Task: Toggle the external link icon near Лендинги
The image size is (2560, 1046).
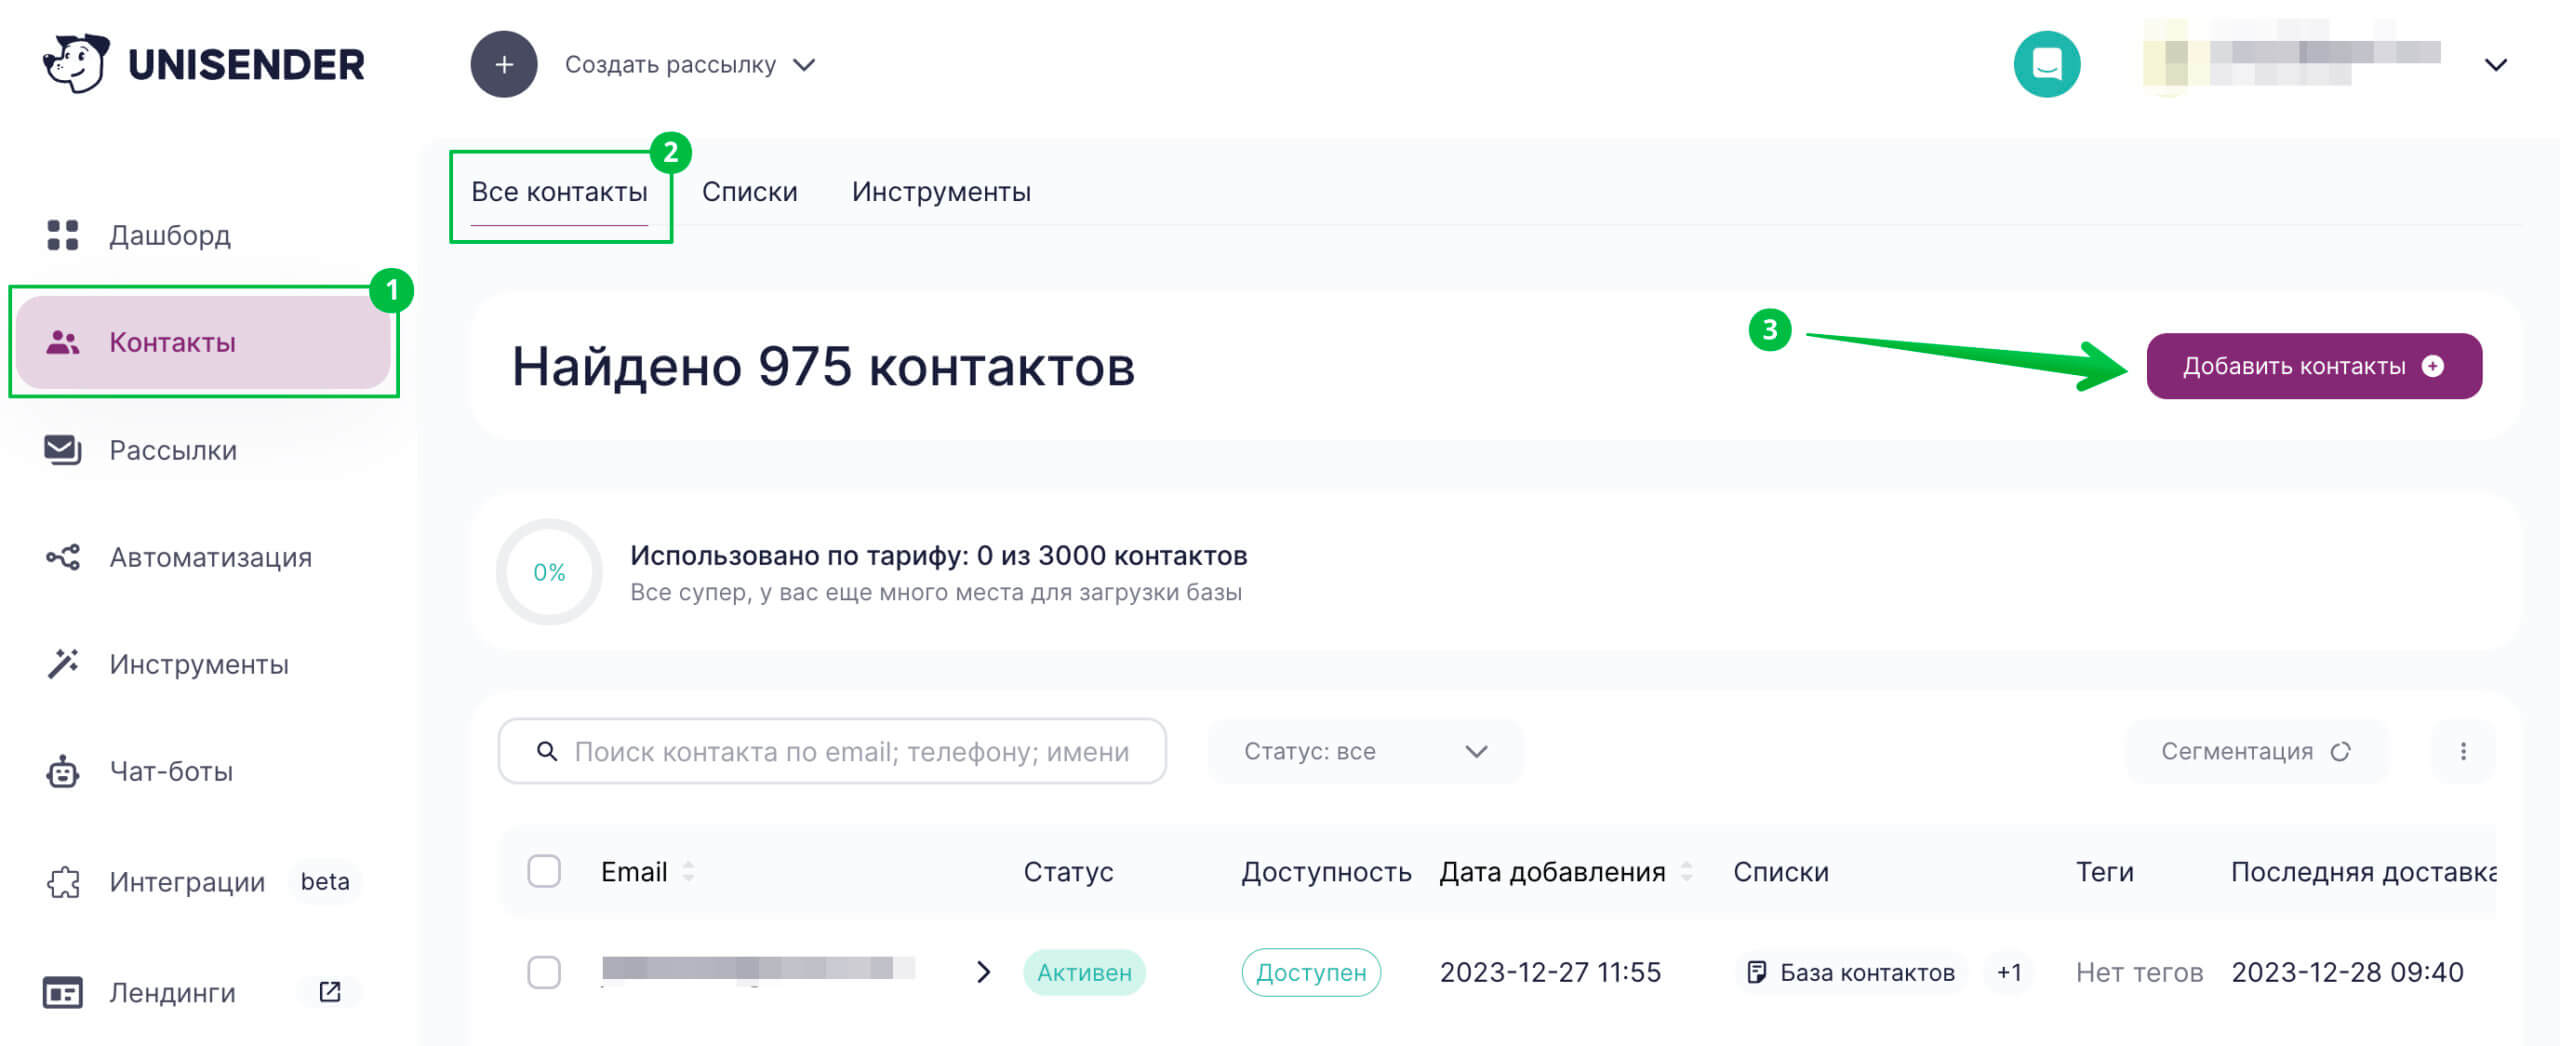Action: (x=330, y=991)
